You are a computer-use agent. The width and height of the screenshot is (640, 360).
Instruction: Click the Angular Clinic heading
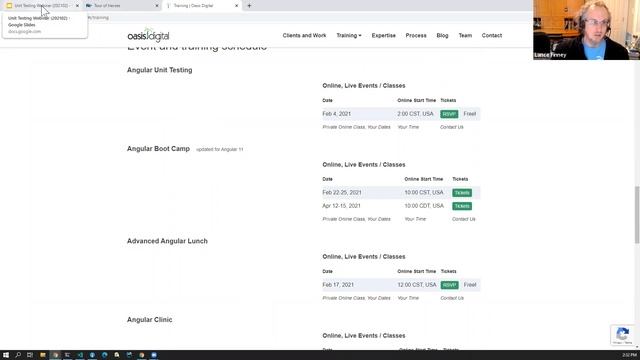tap(149, 320)
